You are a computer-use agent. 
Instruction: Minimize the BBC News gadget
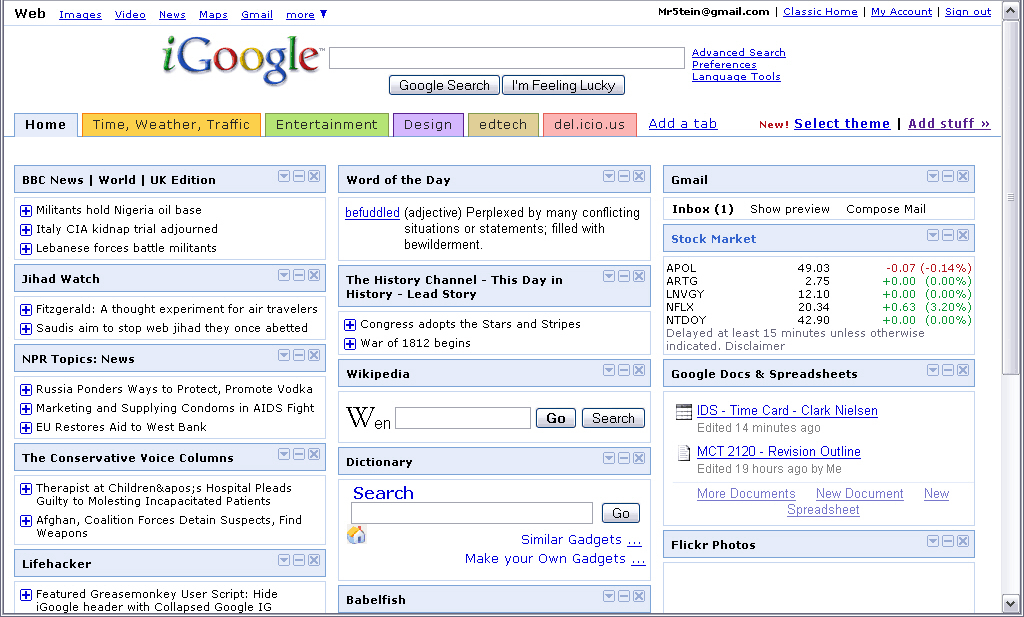click(x=299, y=176)
